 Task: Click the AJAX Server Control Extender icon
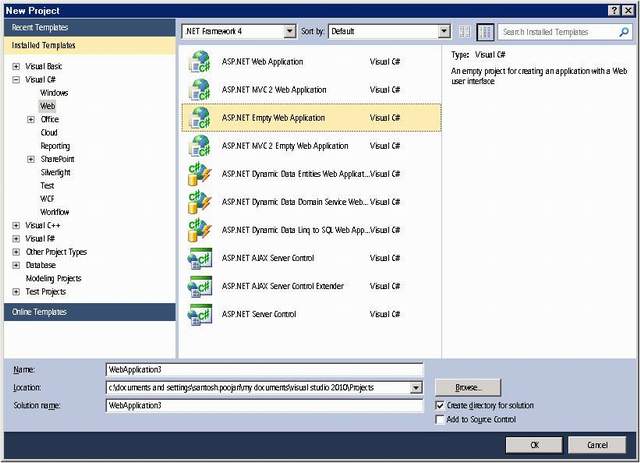(200, 286)
